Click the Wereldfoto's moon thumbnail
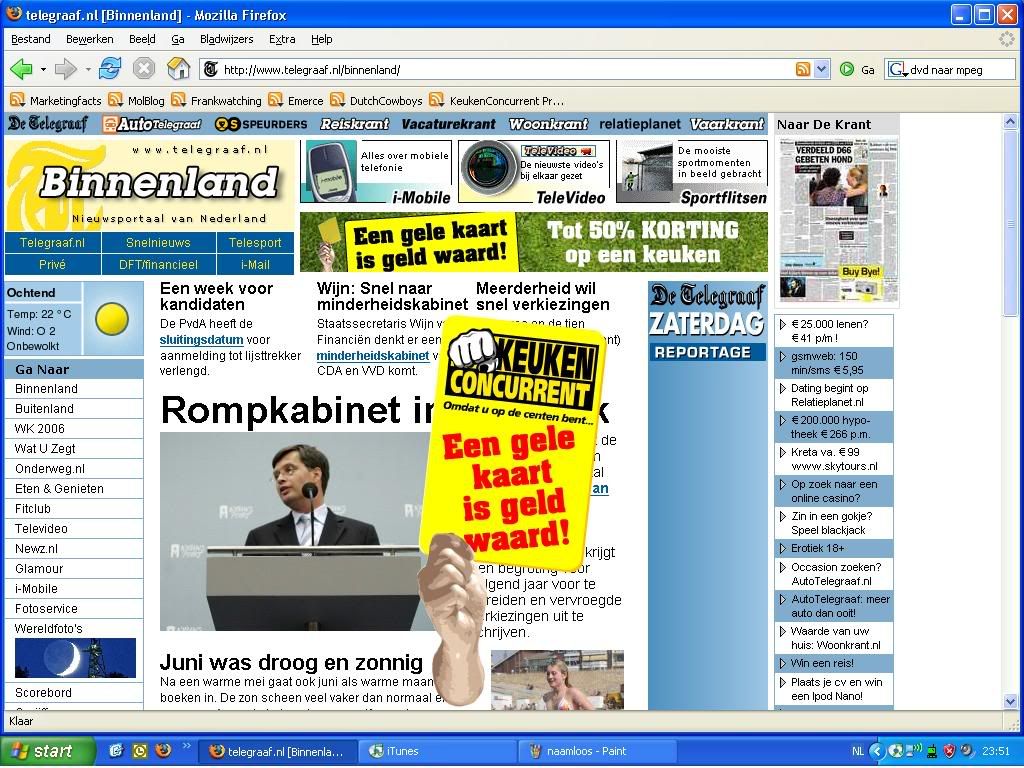 75,658
